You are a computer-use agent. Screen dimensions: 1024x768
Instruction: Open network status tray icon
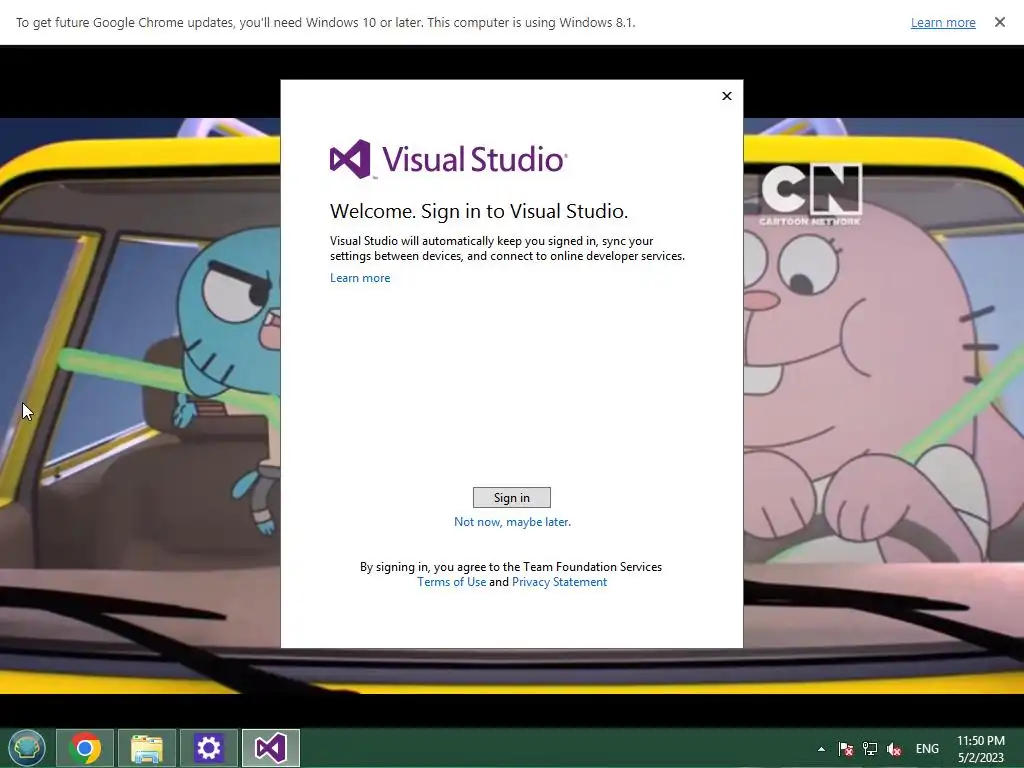click(870, 749)
